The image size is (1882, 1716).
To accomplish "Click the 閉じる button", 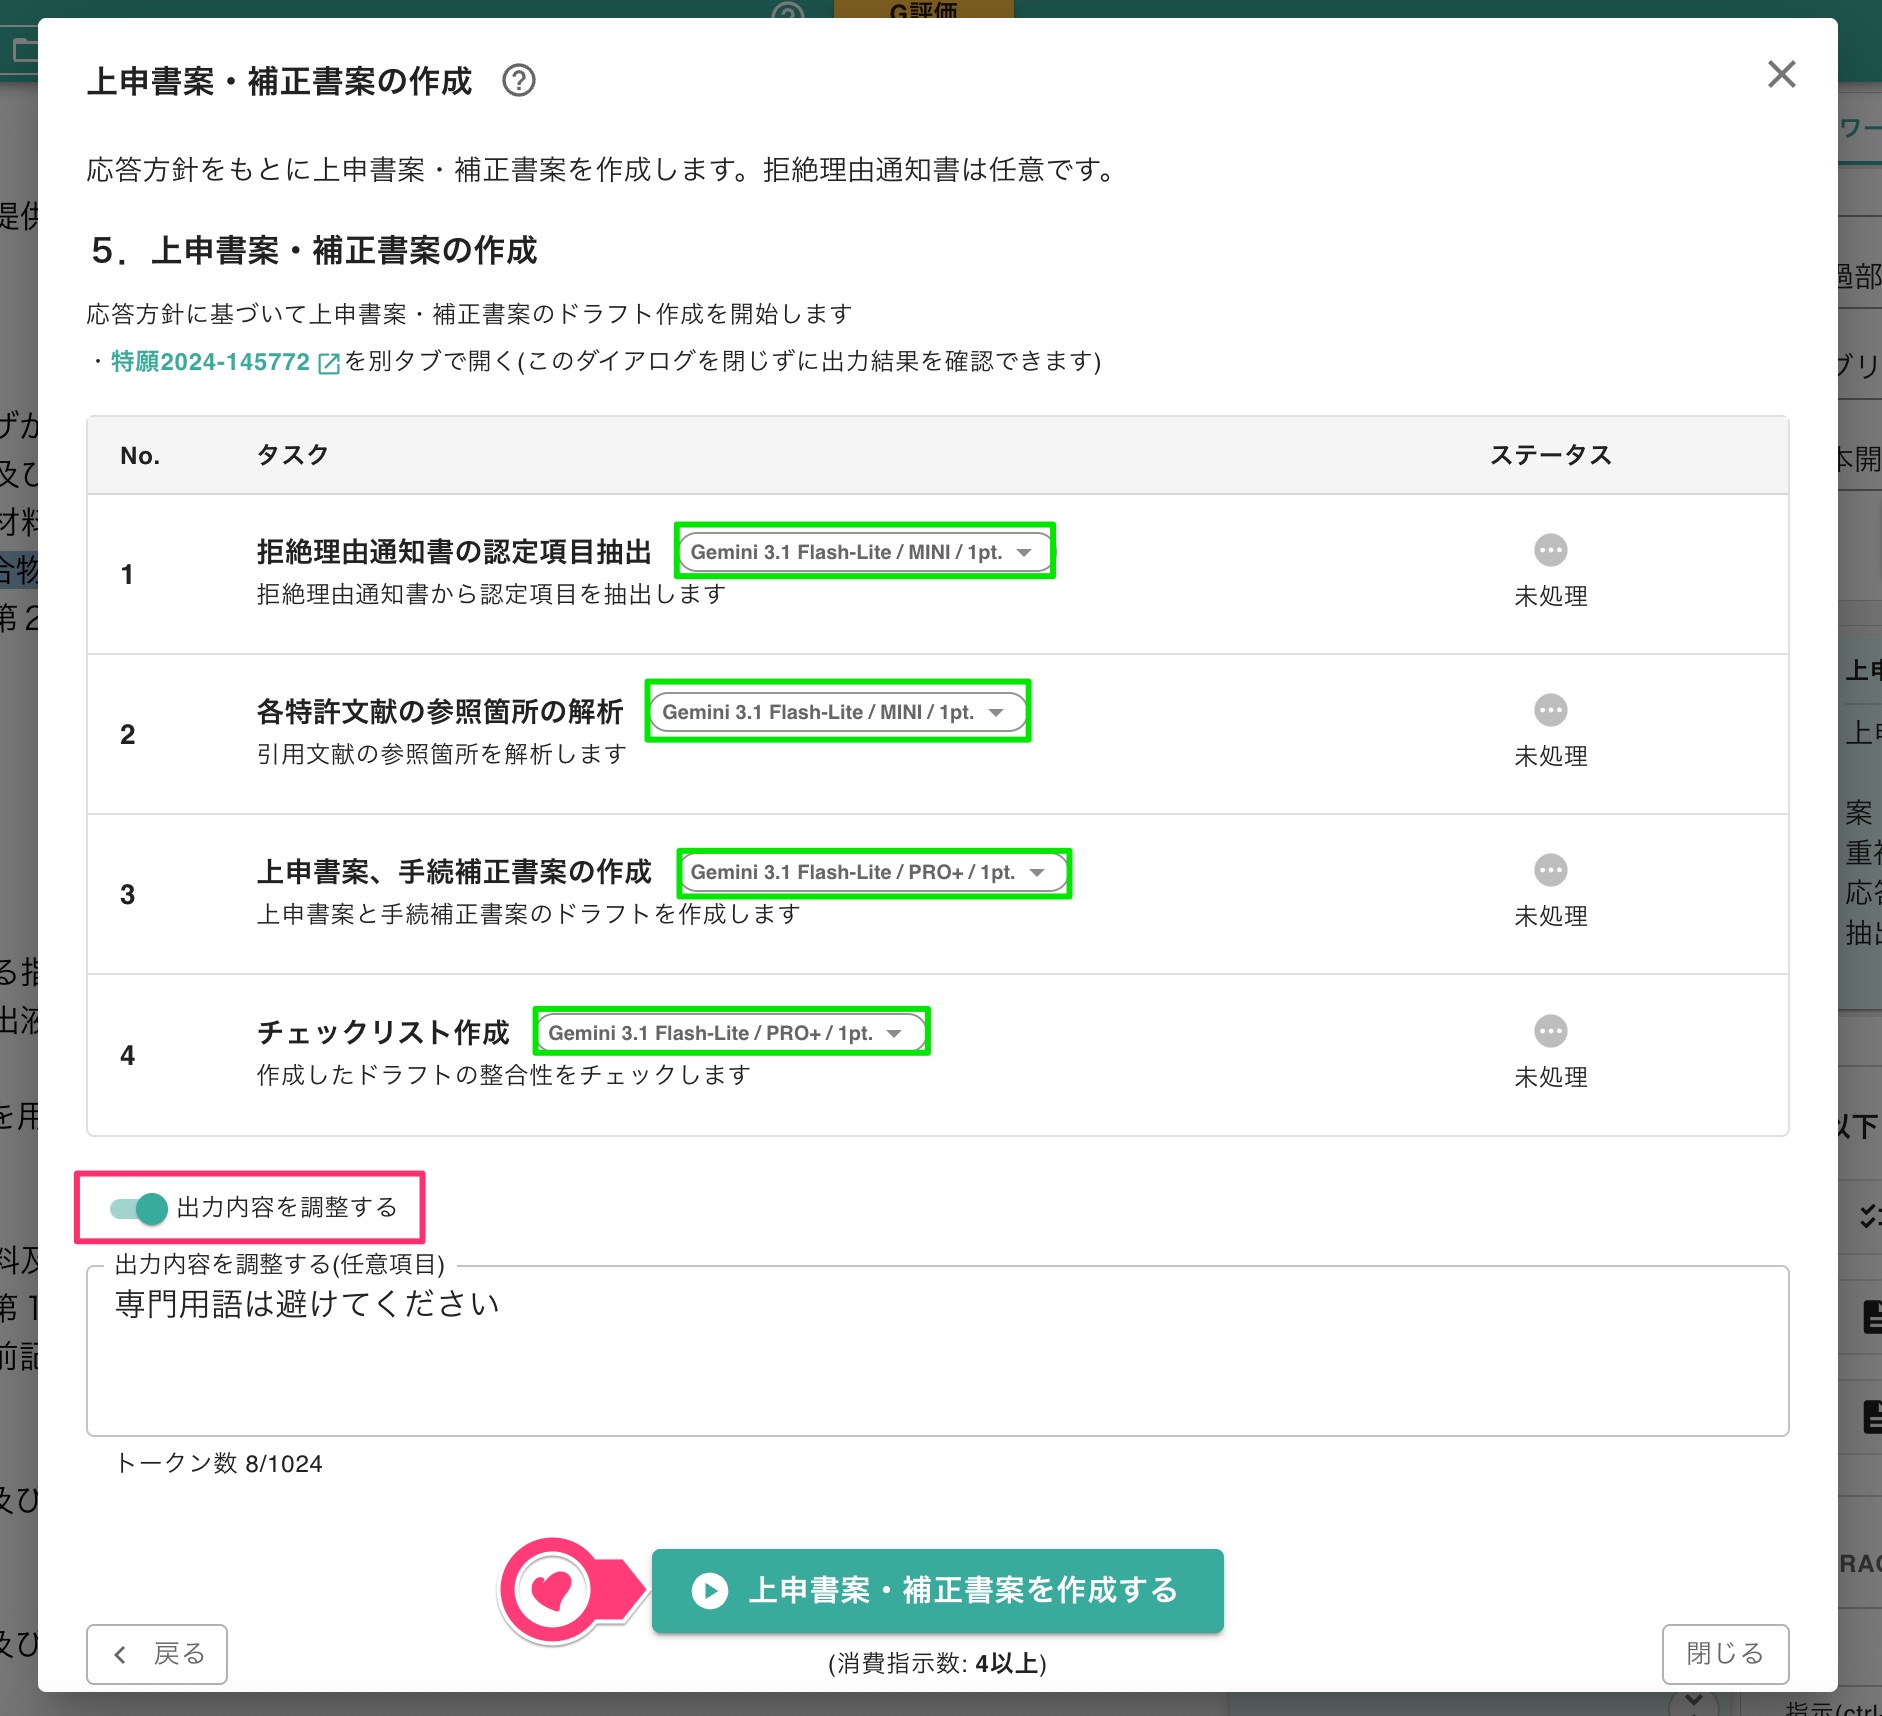I will [1725, 1654].
